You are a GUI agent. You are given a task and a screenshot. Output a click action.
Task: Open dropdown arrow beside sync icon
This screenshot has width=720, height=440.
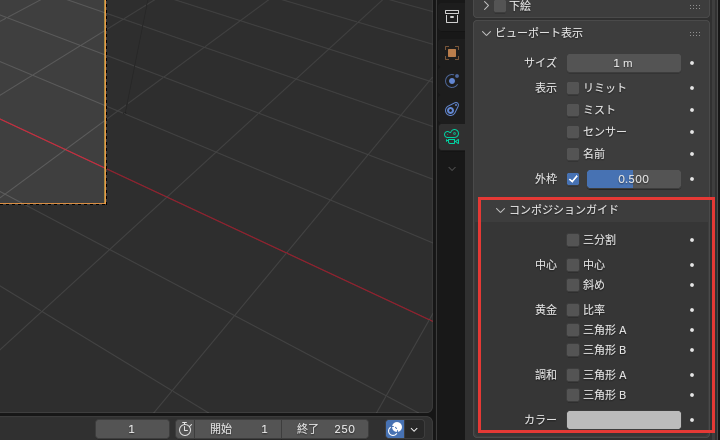tap(414, 429)
